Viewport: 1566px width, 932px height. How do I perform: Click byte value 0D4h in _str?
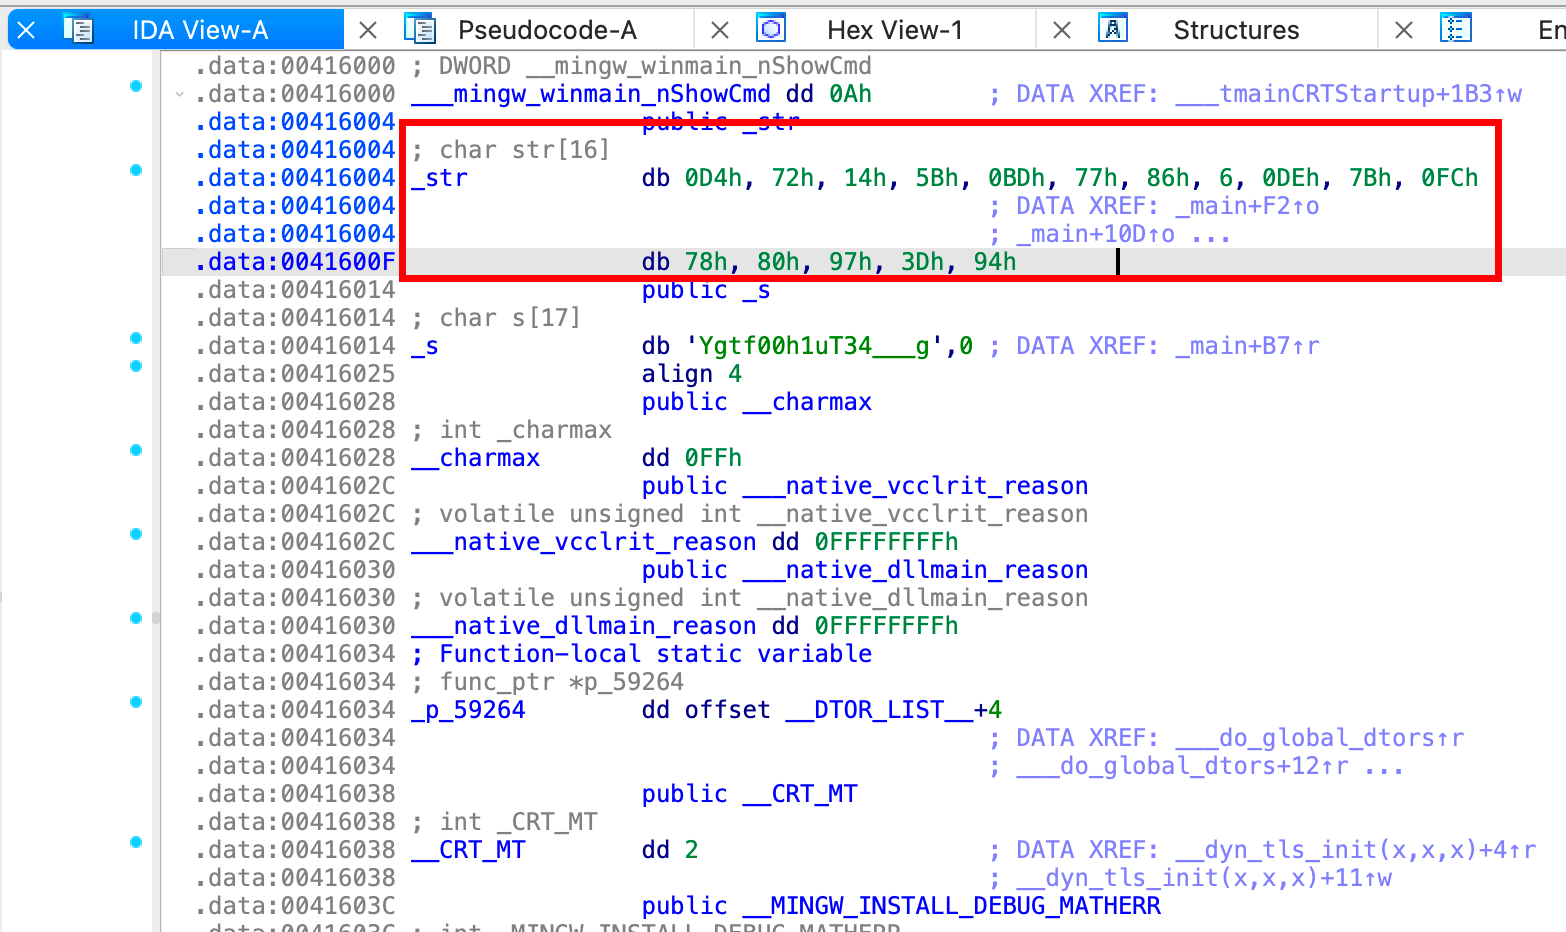point(713,178)
